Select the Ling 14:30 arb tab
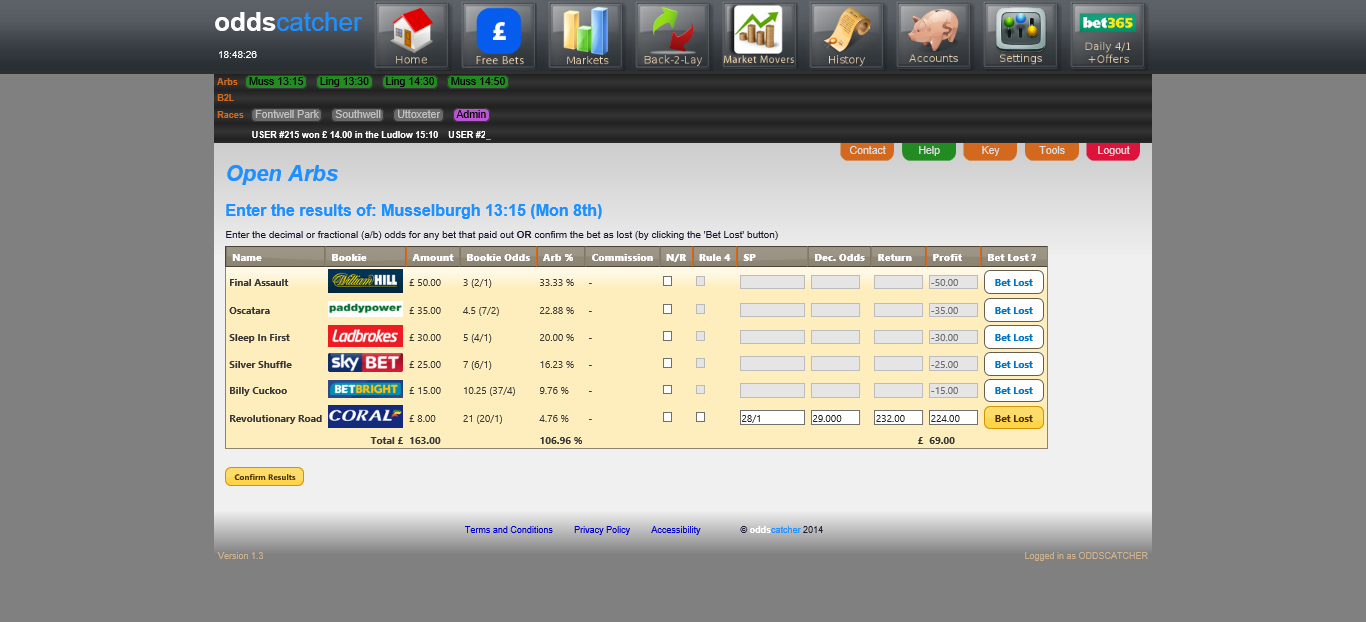This screenshot has height=622, width=1366. point(409,82)
